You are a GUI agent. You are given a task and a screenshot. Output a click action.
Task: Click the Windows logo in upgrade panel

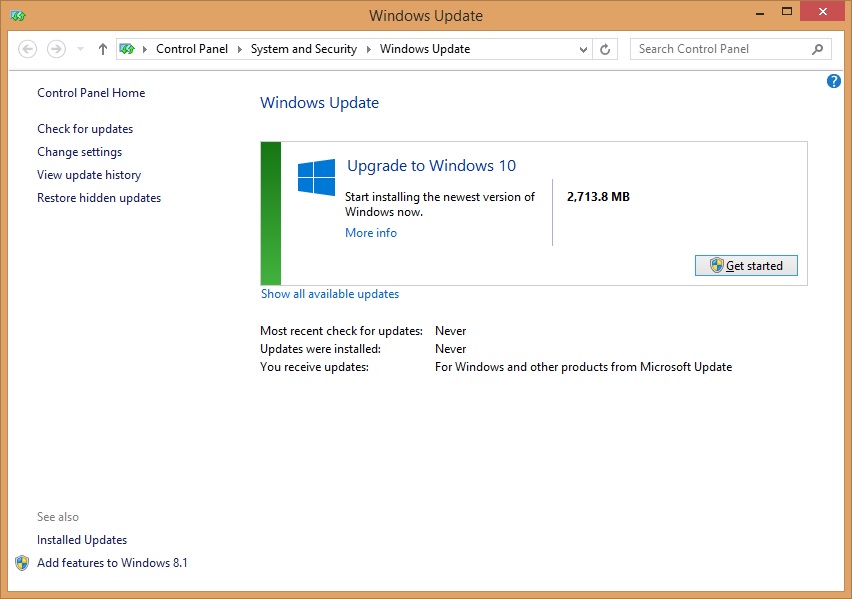(x=316, y=177)
